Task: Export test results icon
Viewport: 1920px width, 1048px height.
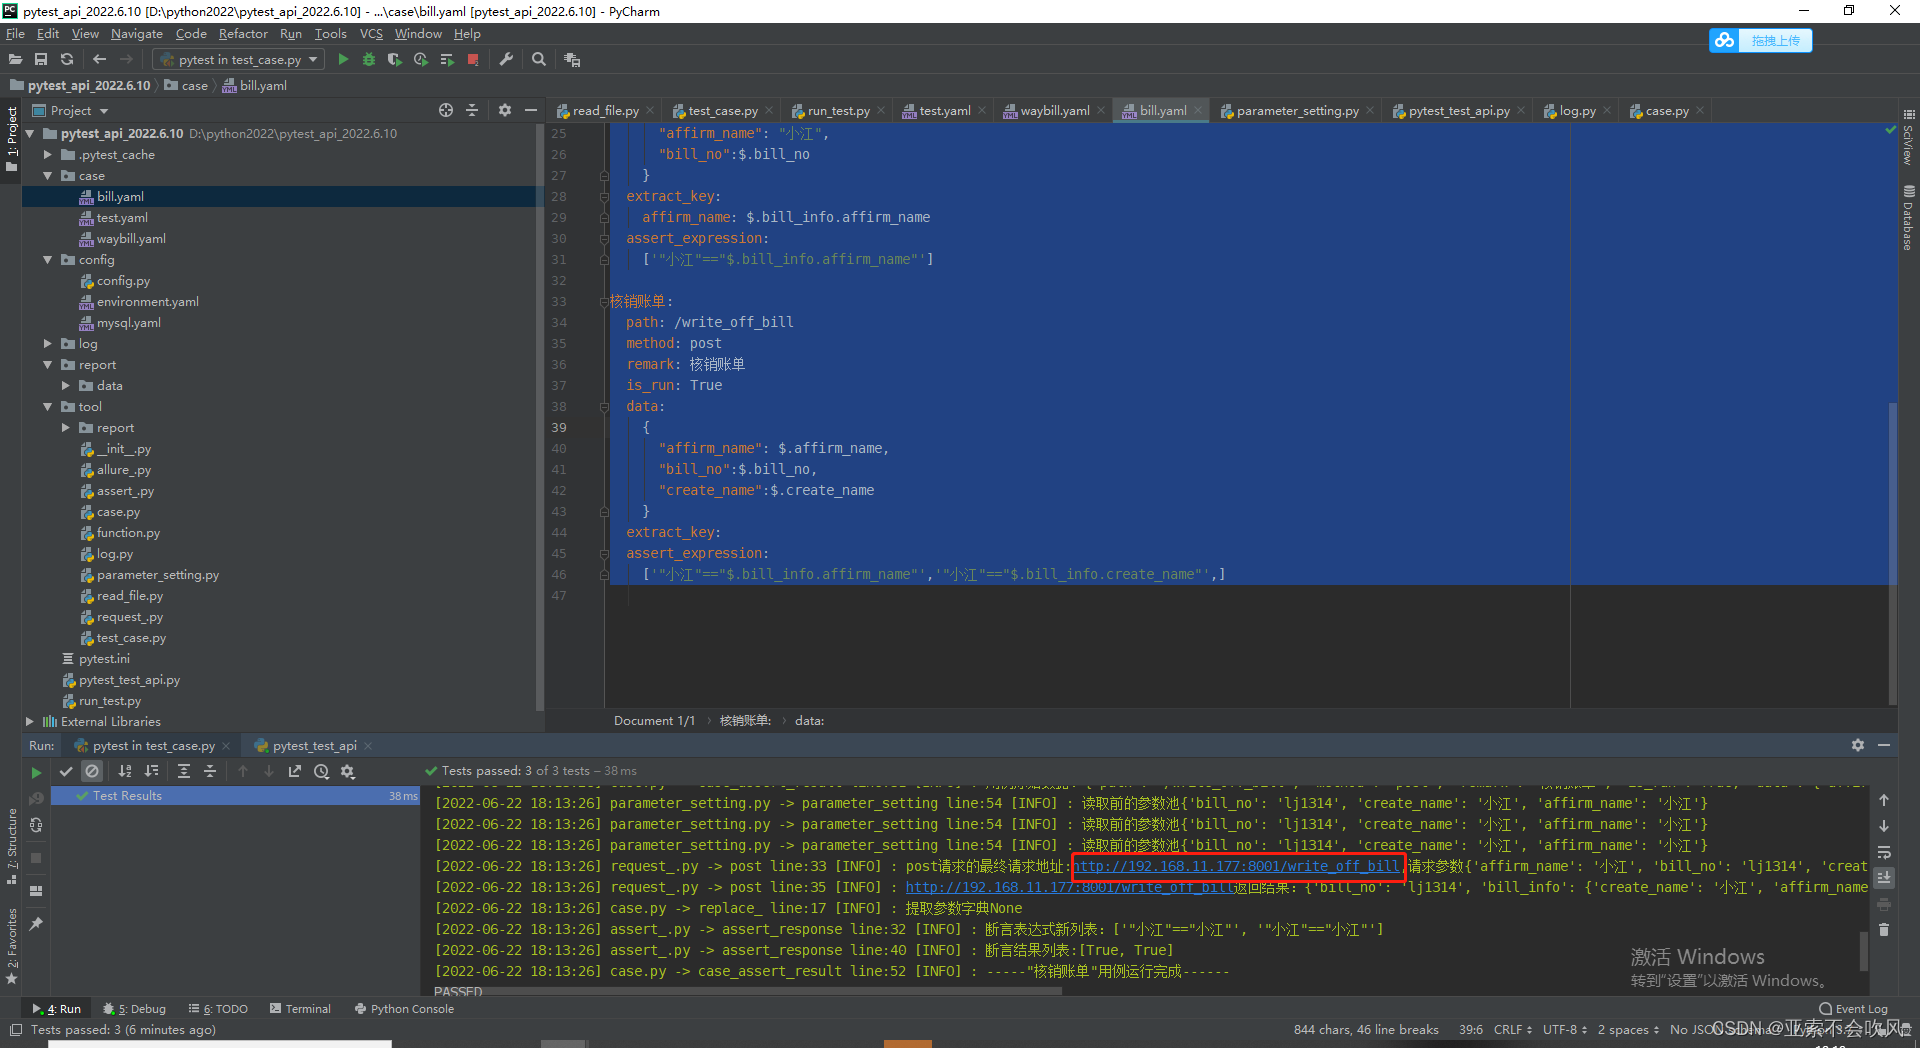Action: (x=295, y=771)
